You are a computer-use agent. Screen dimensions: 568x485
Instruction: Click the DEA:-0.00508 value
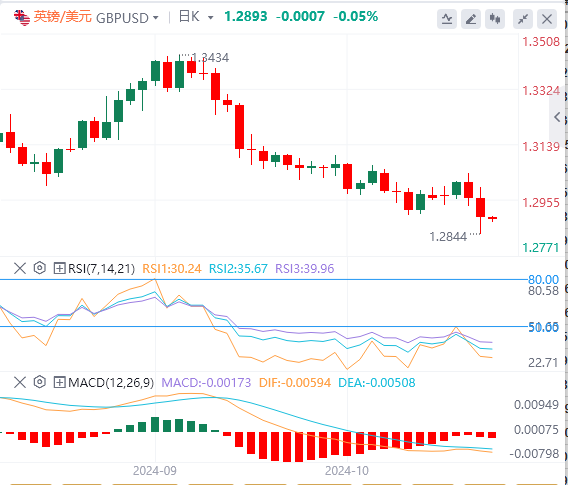(376, 382)
